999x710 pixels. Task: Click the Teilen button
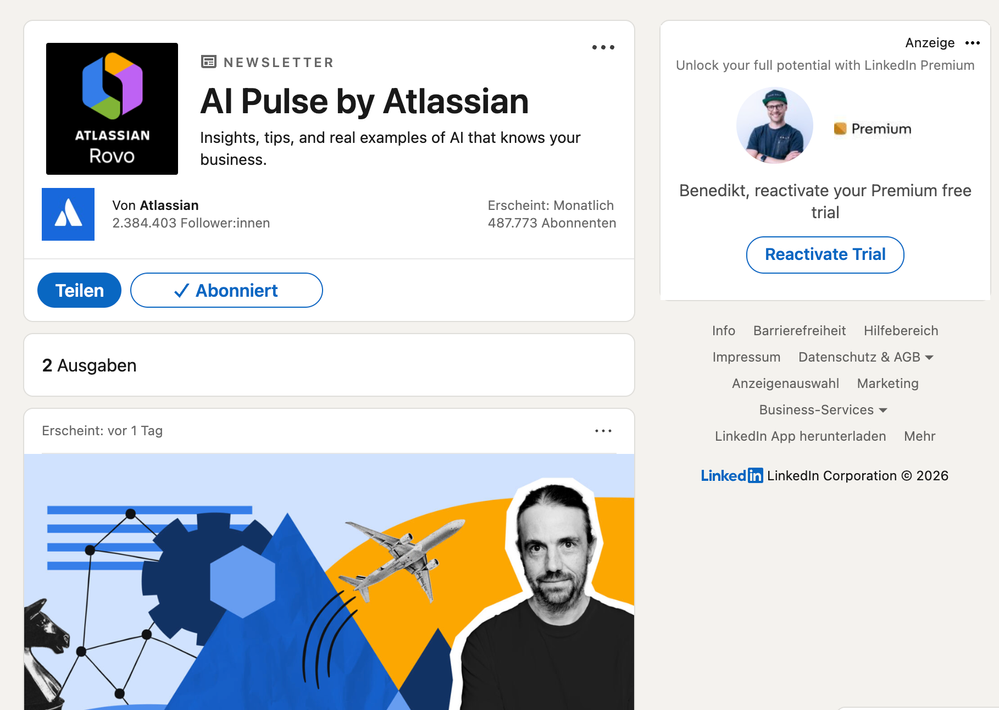pos(80,291)
